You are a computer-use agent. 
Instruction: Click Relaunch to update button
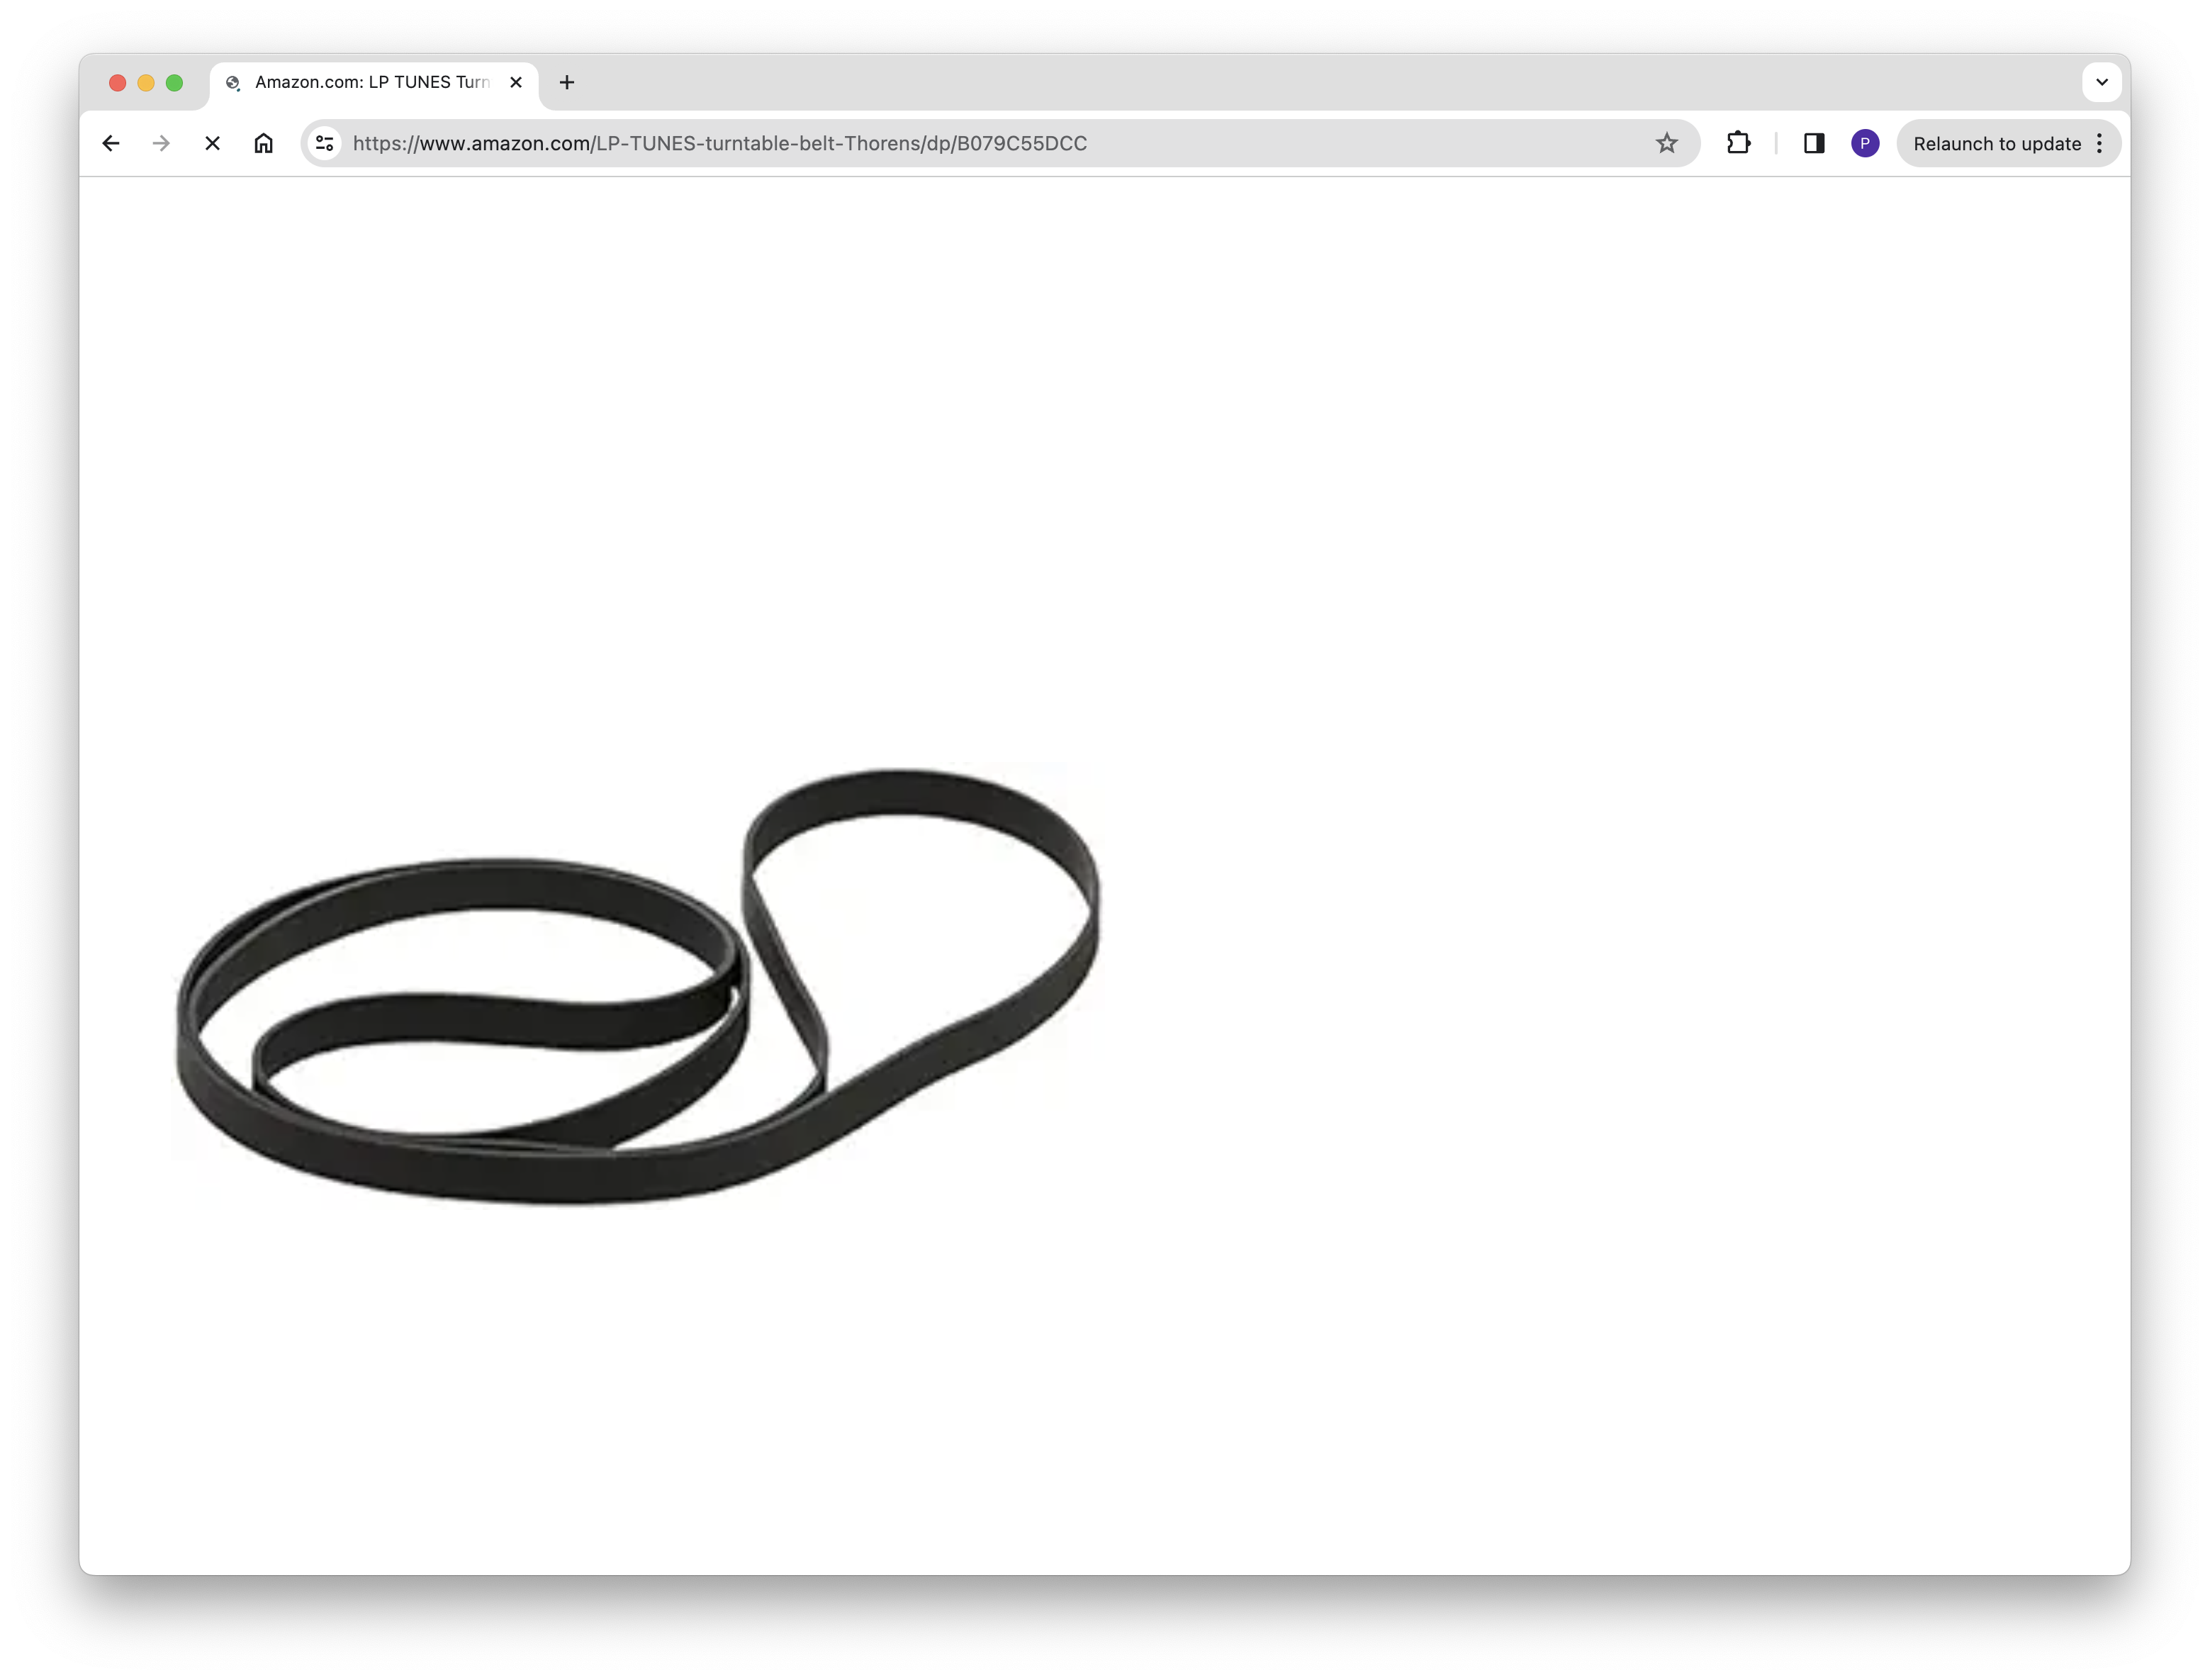(x=1996, y=143)
